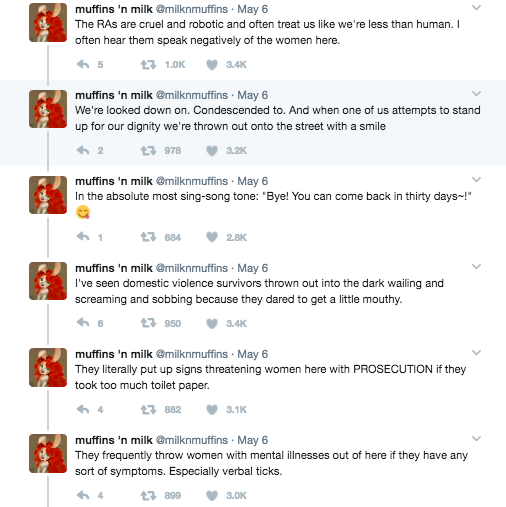This screenshot has height=507, width=506.
Task: Retweet the tweet with 684 retweets
Action: 148,237
